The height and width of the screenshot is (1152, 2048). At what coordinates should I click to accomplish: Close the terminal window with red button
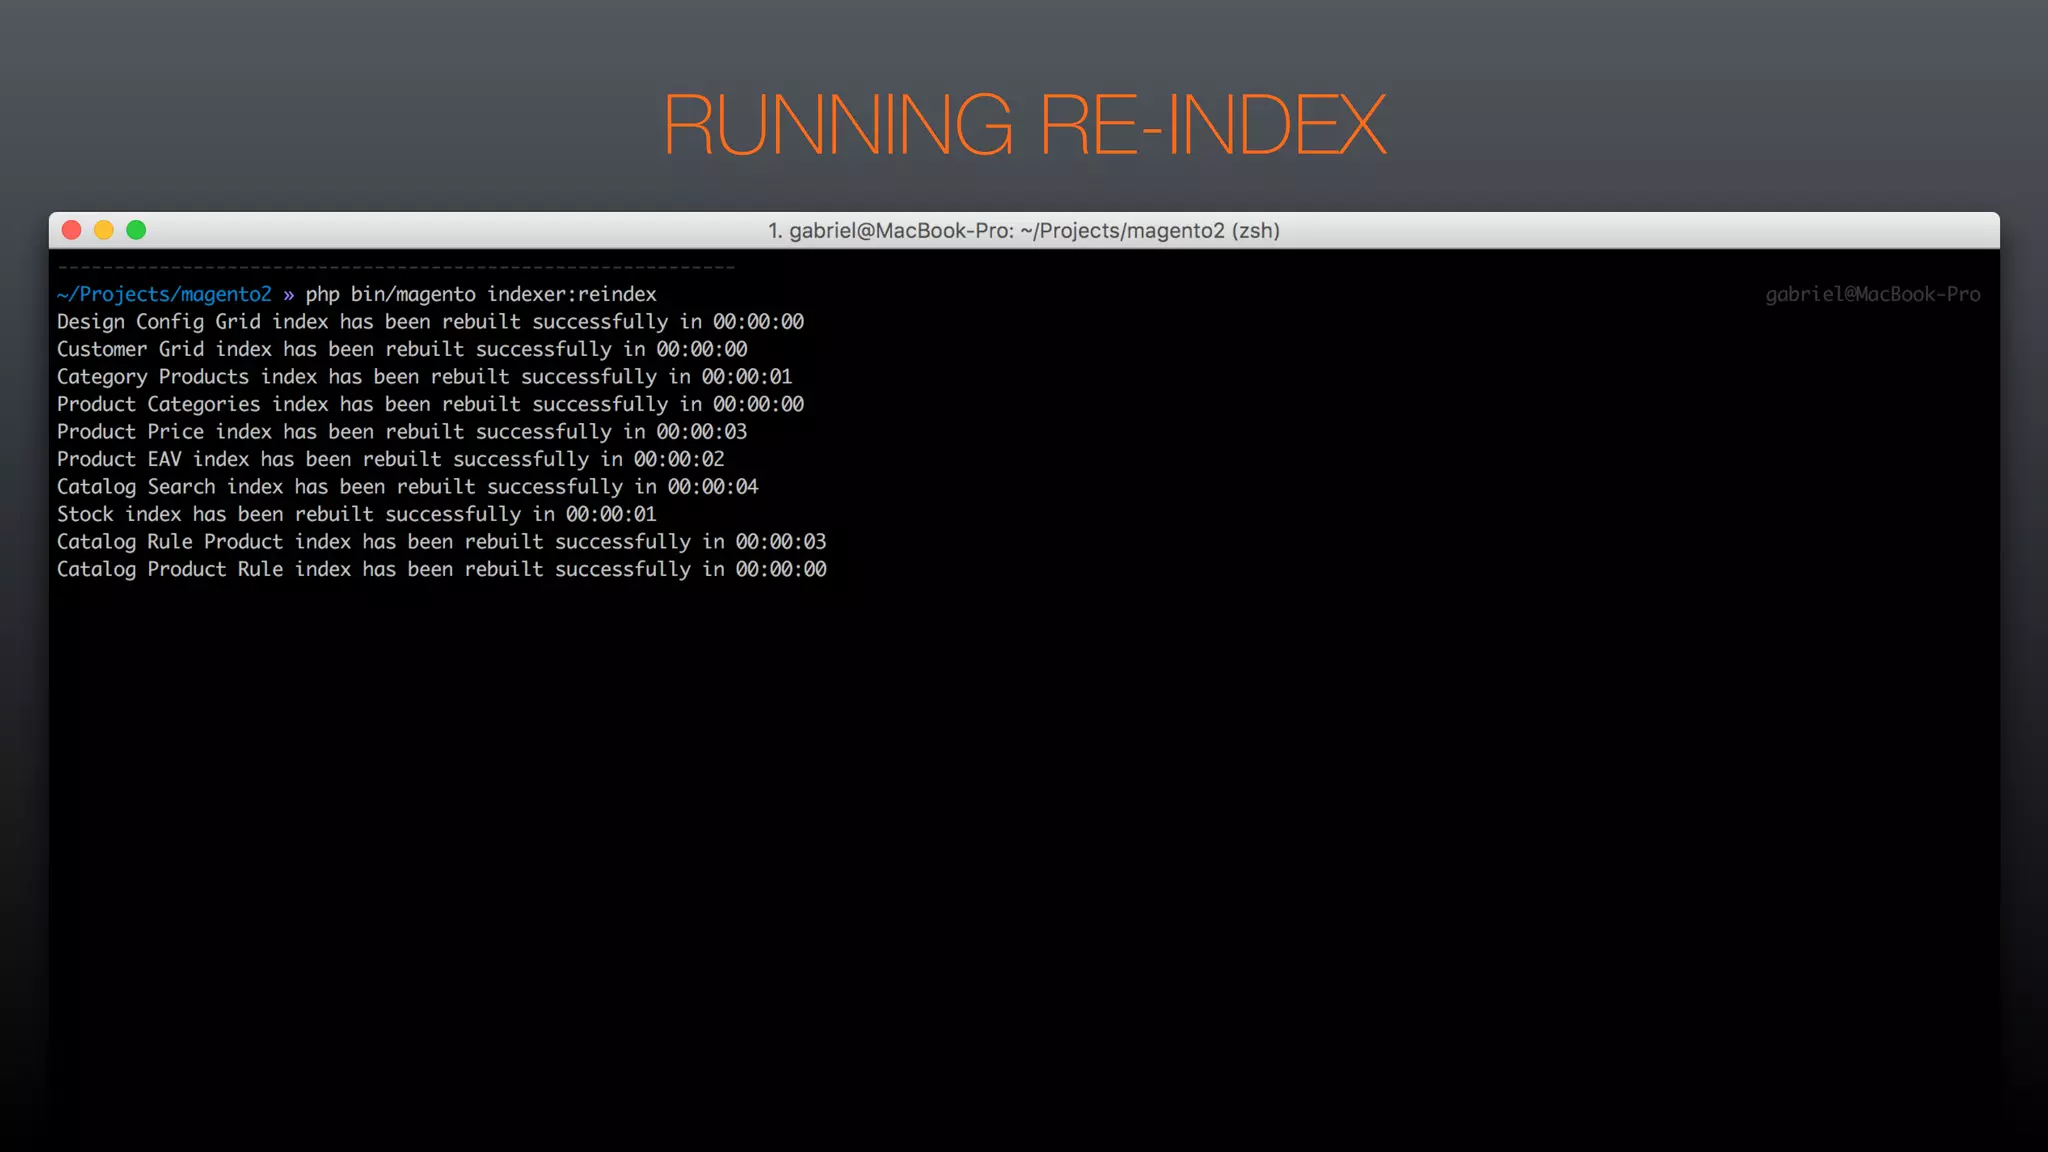71,230
